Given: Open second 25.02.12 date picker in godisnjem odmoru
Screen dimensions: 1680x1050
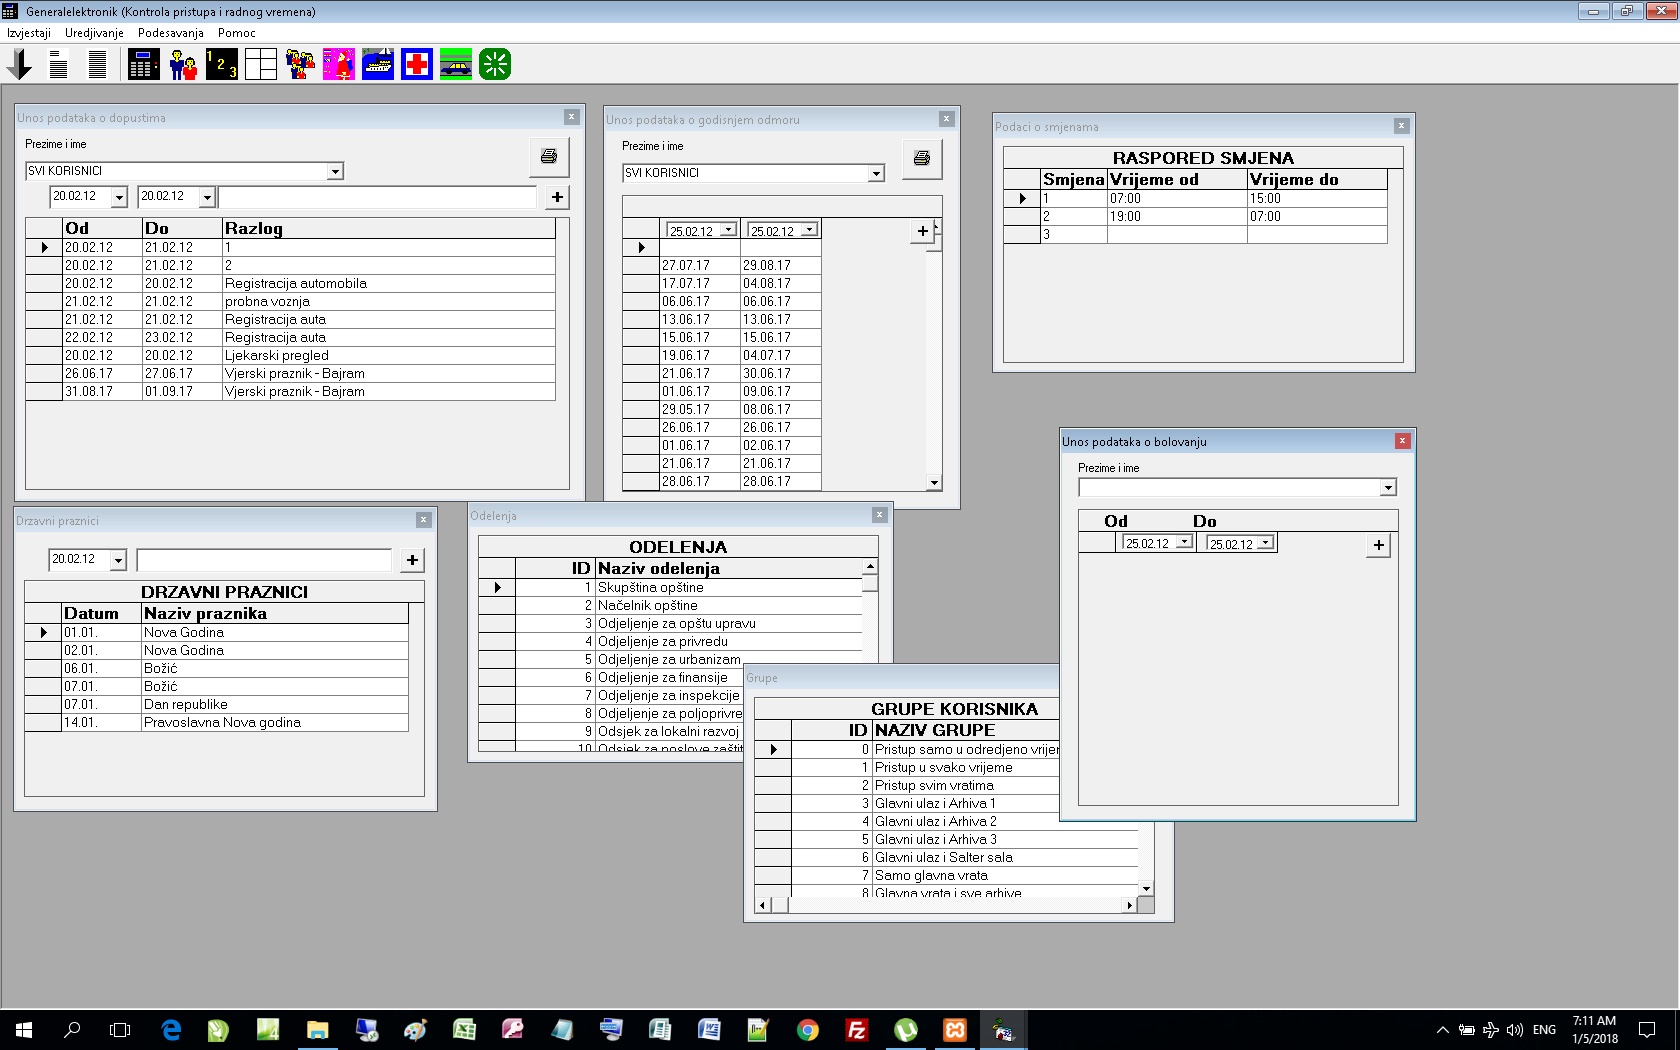Looking at the screenshot, I should click(x=809, y=230).
